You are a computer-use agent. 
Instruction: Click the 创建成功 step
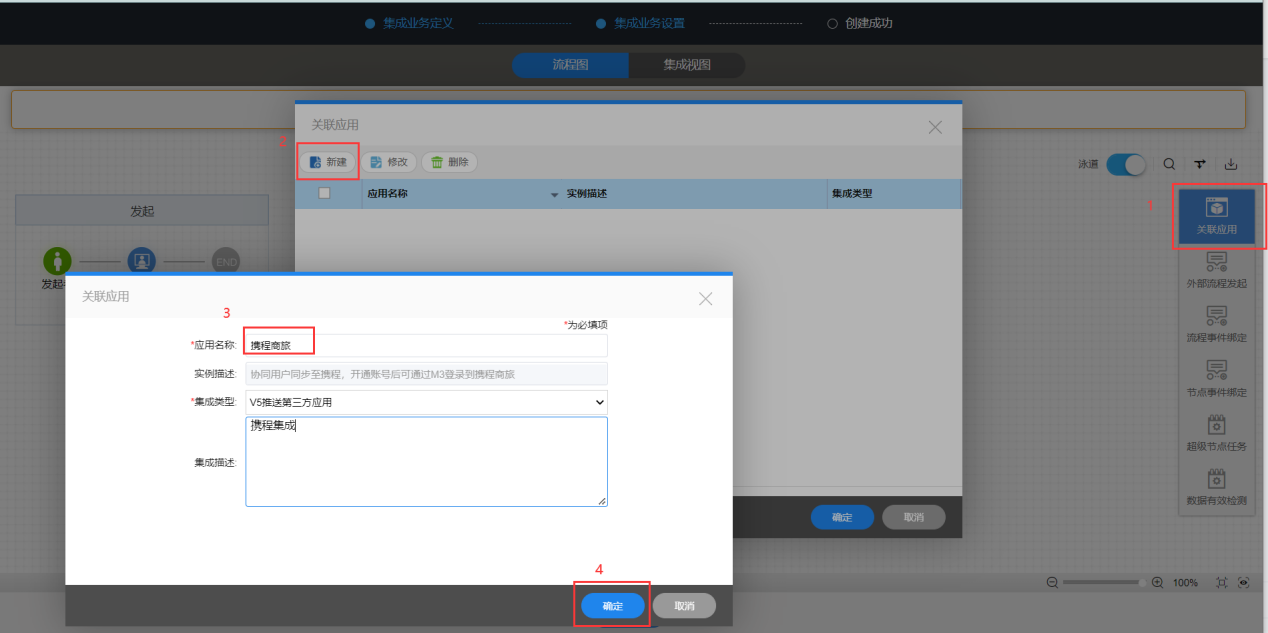click(860, 23)
